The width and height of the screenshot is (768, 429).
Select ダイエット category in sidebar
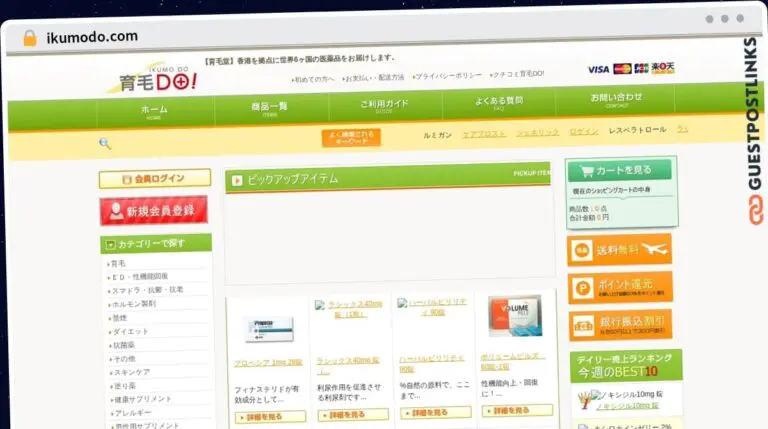[130, 332]
